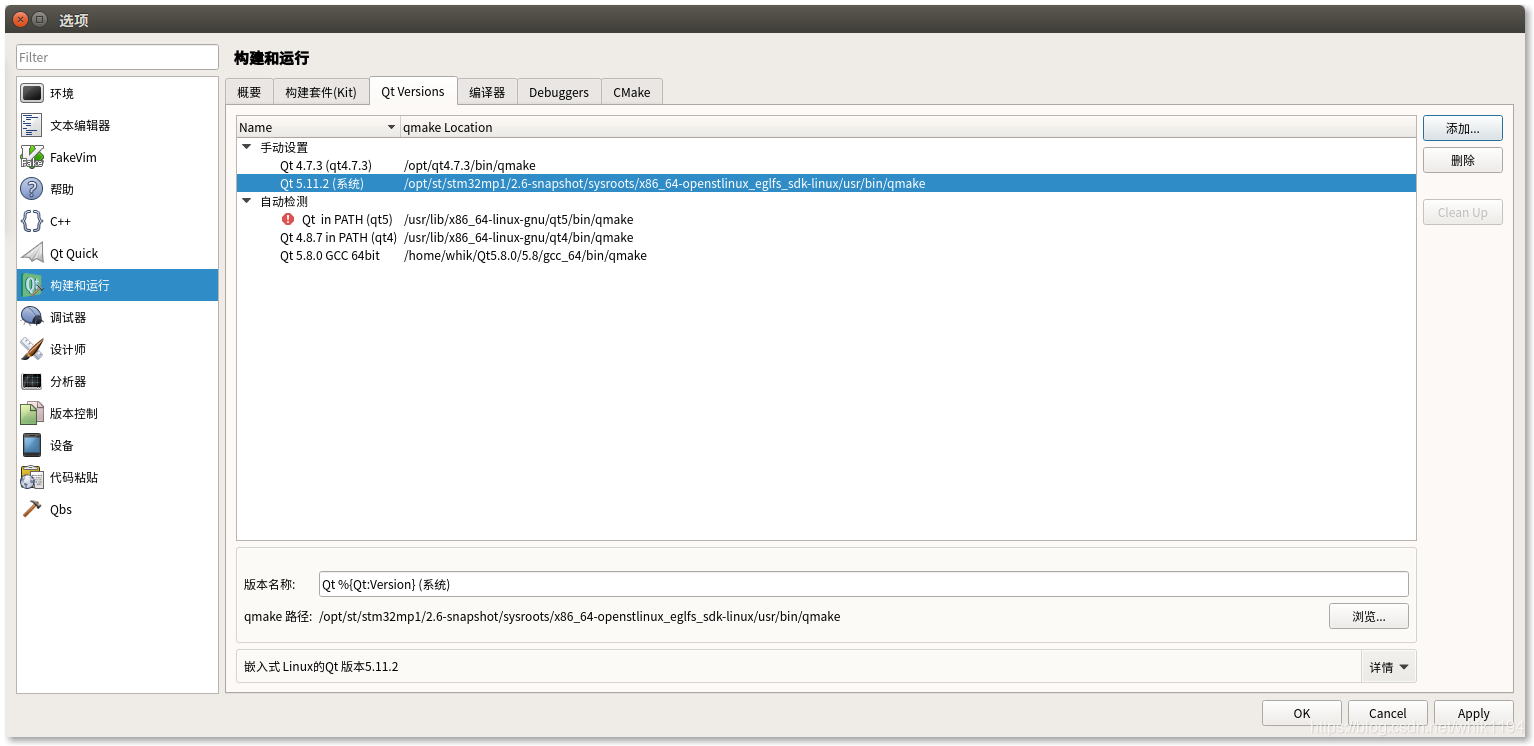The image size is (1534, 746).
Task: Click the Apply button
Action: pyautogui.click(x=1474, y=713)
